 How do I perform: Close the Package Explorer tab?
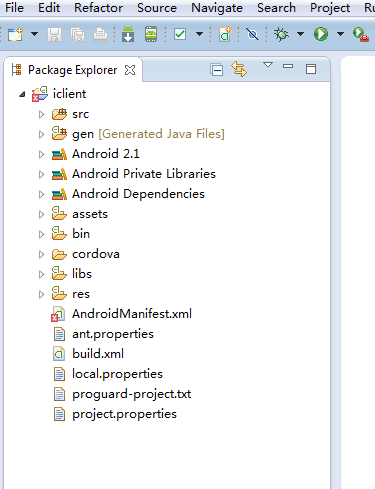click(x=130, y=70)
